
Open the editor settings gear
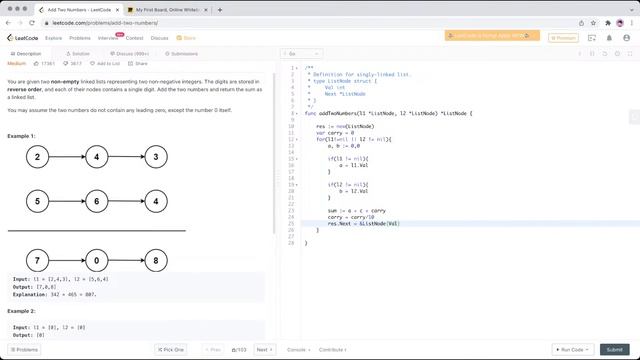point(618,54)
